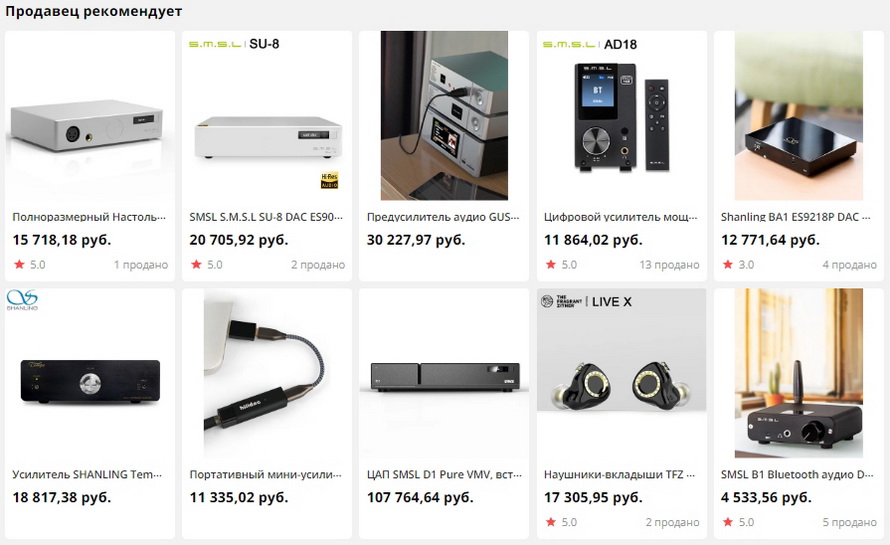Select the black Shanling BA1 box image

799,116
